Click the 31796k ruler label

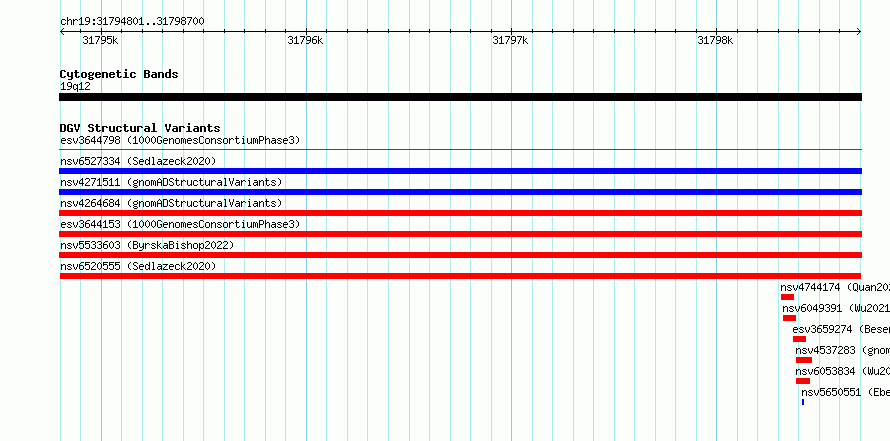coord(305,40)
